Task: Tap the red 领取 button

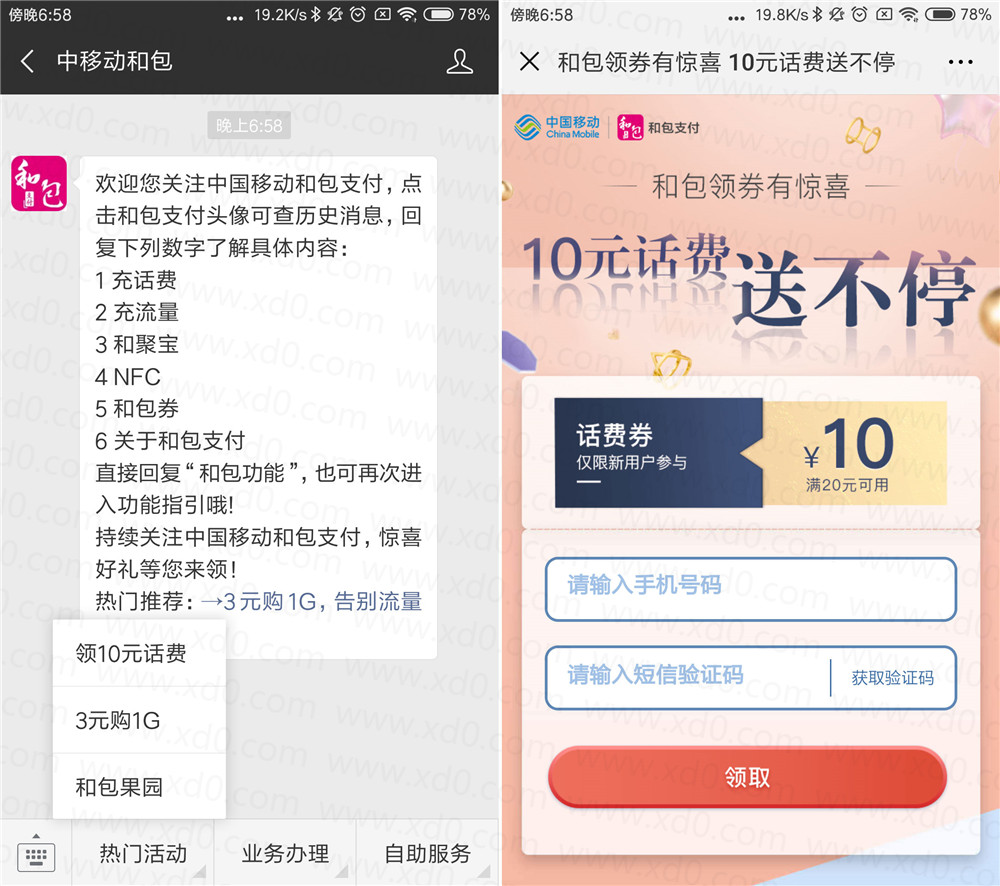Action: (x=747, y=777)
